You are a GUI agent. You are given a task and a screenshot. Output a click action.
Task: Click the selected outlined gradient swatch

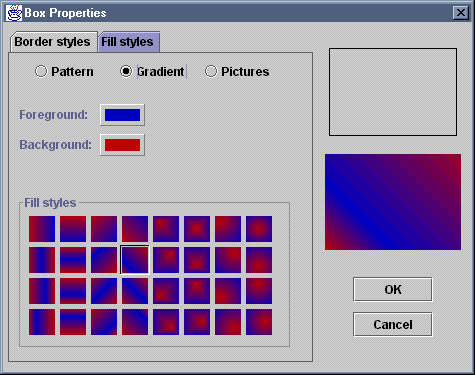click(135, 260)
